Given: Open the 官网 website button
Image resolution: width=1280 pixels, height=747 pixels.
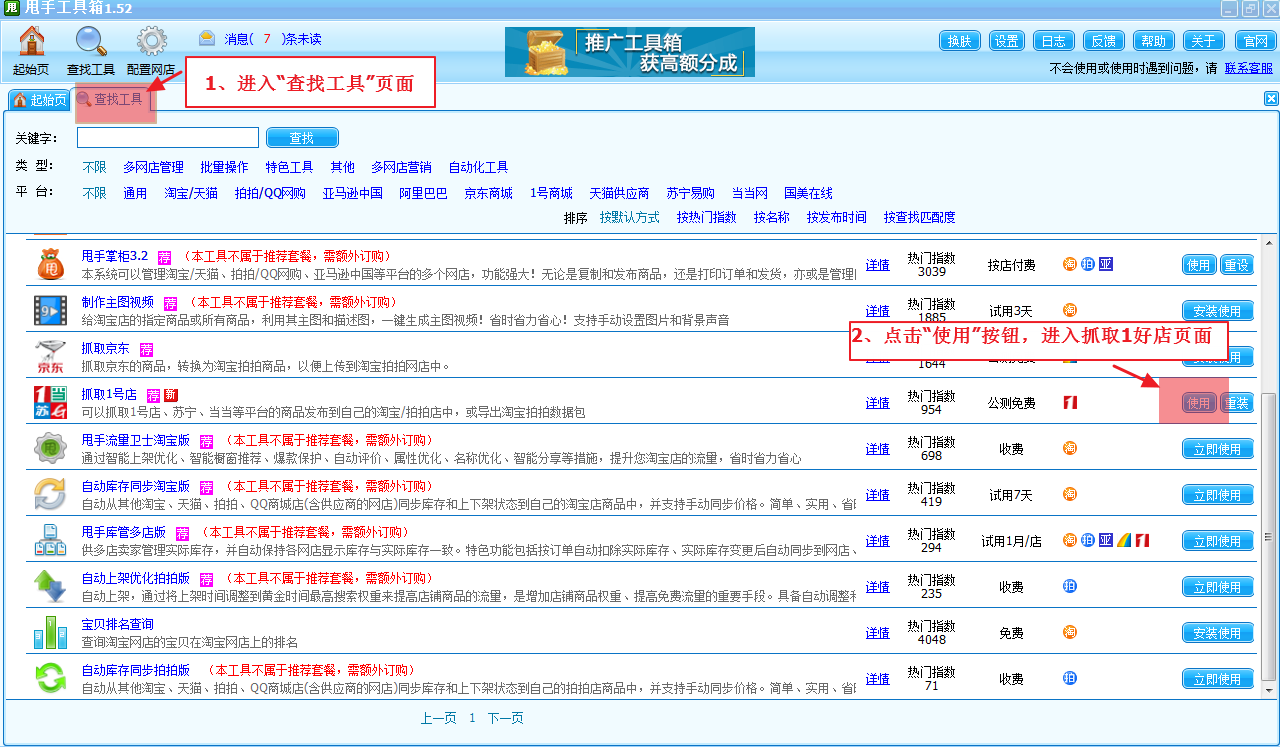Looking at the screenshot, I should coord(1254,41).
